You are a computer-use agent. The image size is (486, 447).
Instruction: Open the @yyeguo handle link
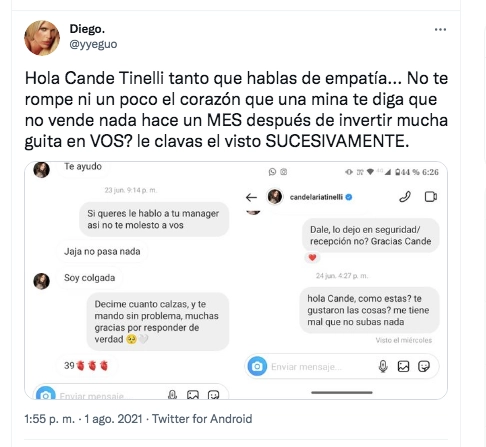tap(93, 44)
